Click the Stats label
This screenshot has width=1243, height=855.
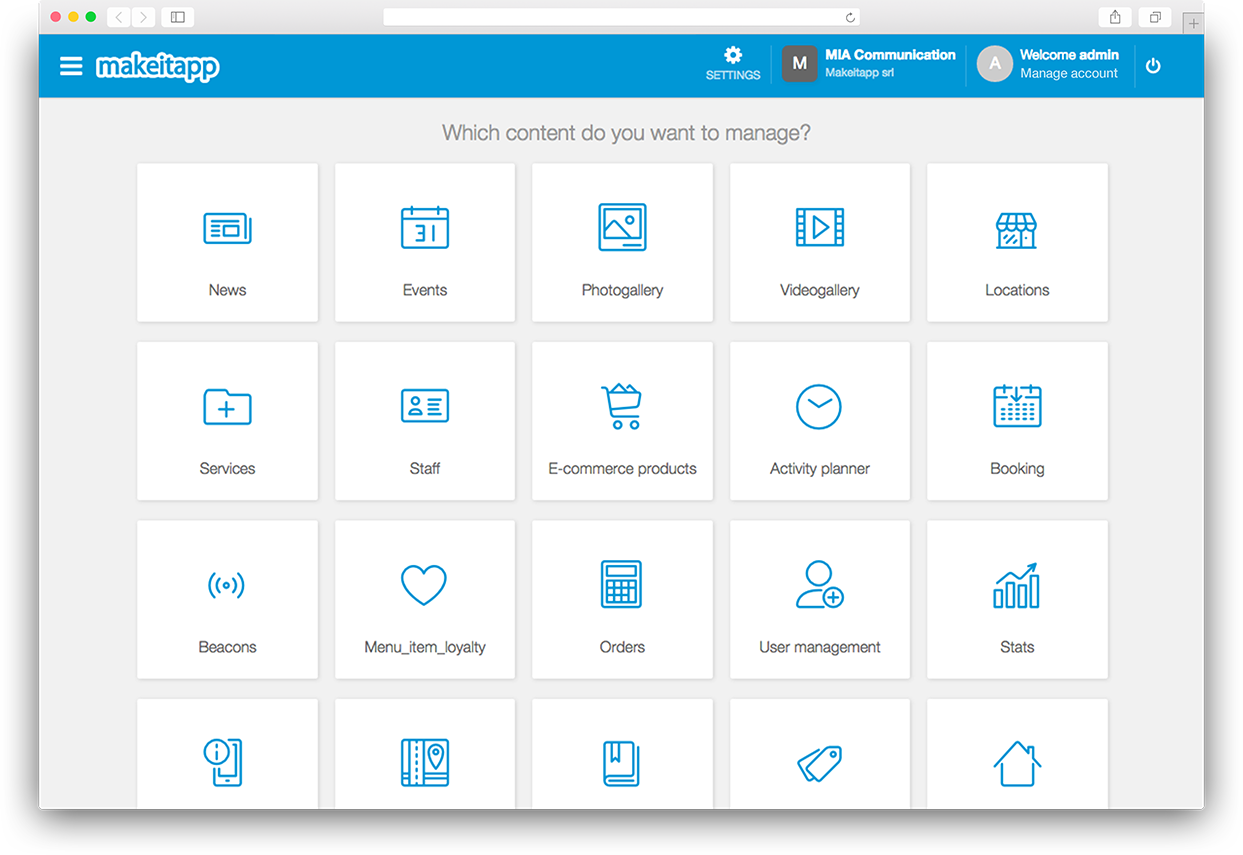pos(1017,647)
